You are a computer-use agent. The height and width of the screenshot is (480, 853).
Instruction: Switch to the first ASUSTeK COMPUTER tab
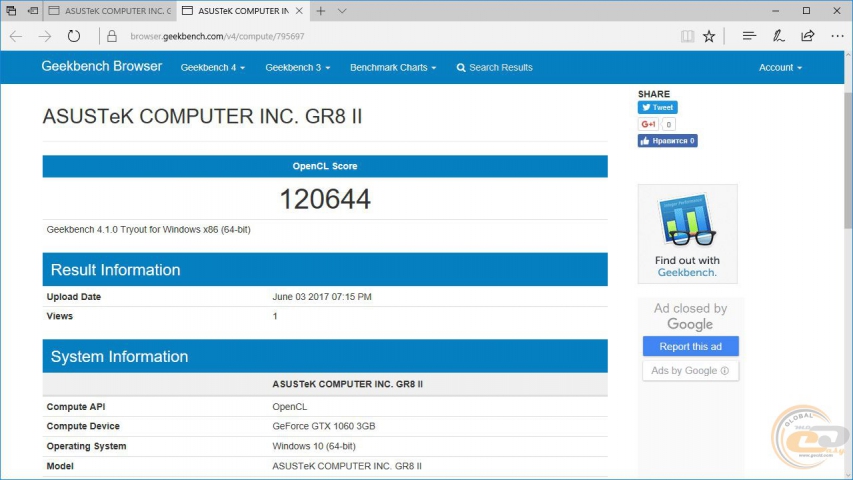[109, 11]
